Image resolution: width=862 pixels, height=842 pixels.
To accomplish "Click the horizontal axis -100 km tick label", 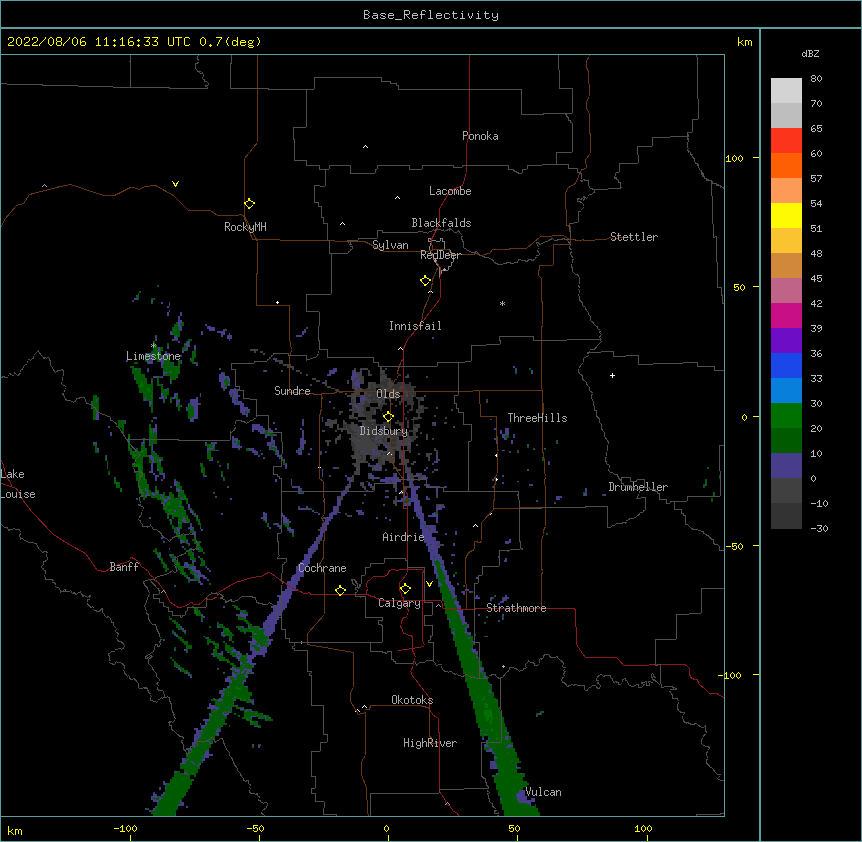I will 125,829.
